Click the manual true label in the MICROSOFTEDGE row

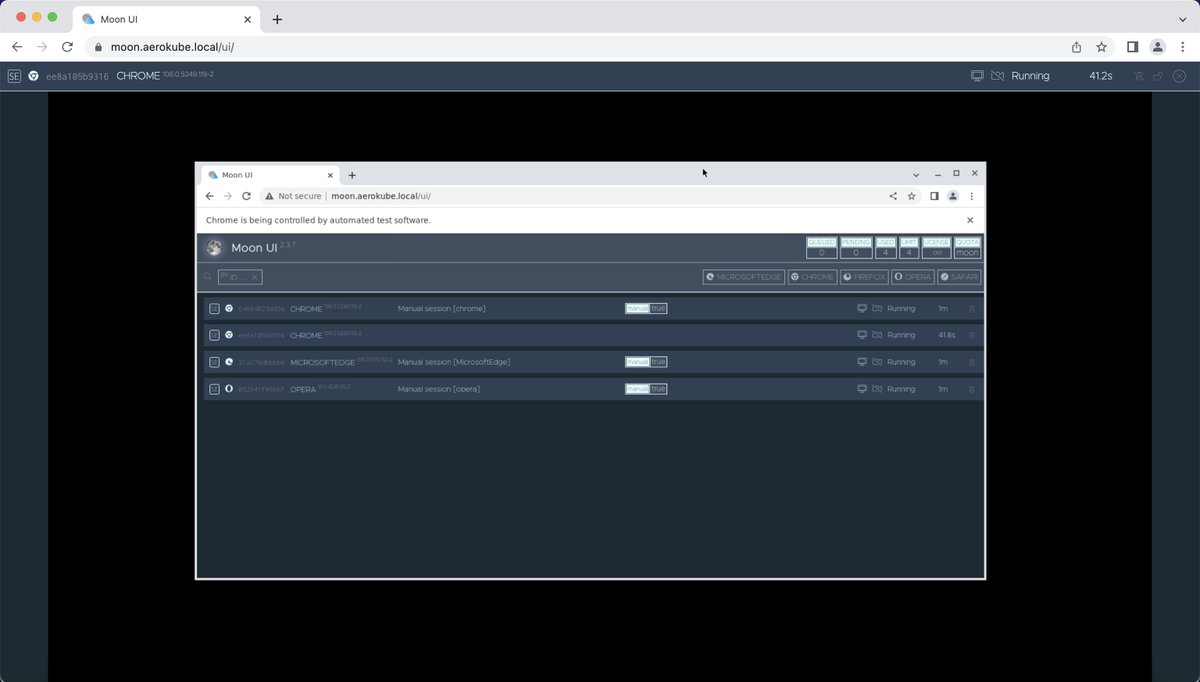646,362
